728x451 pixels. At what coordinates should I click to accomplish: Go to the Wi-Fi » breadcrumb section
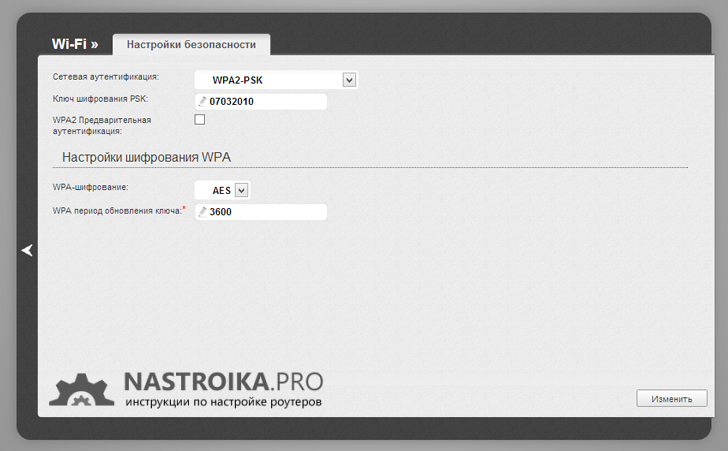pyautogui.click(x=75, y=44)
